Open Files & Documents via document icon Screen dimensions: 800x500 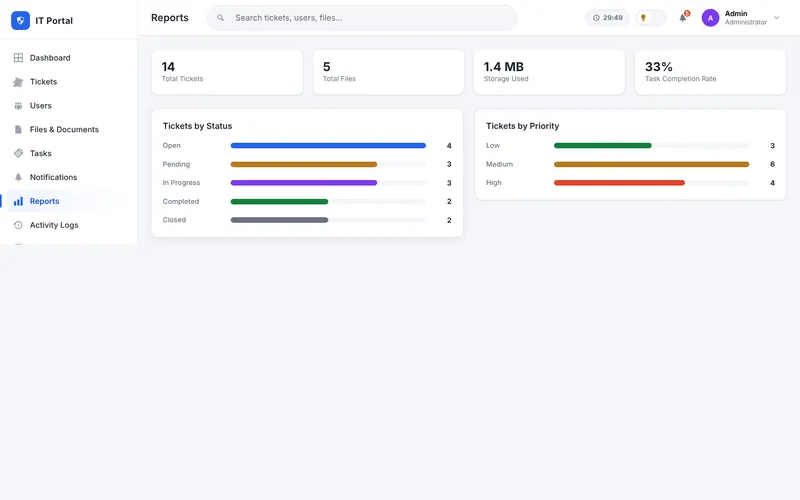pyautogui.click(x=18, y=130)
